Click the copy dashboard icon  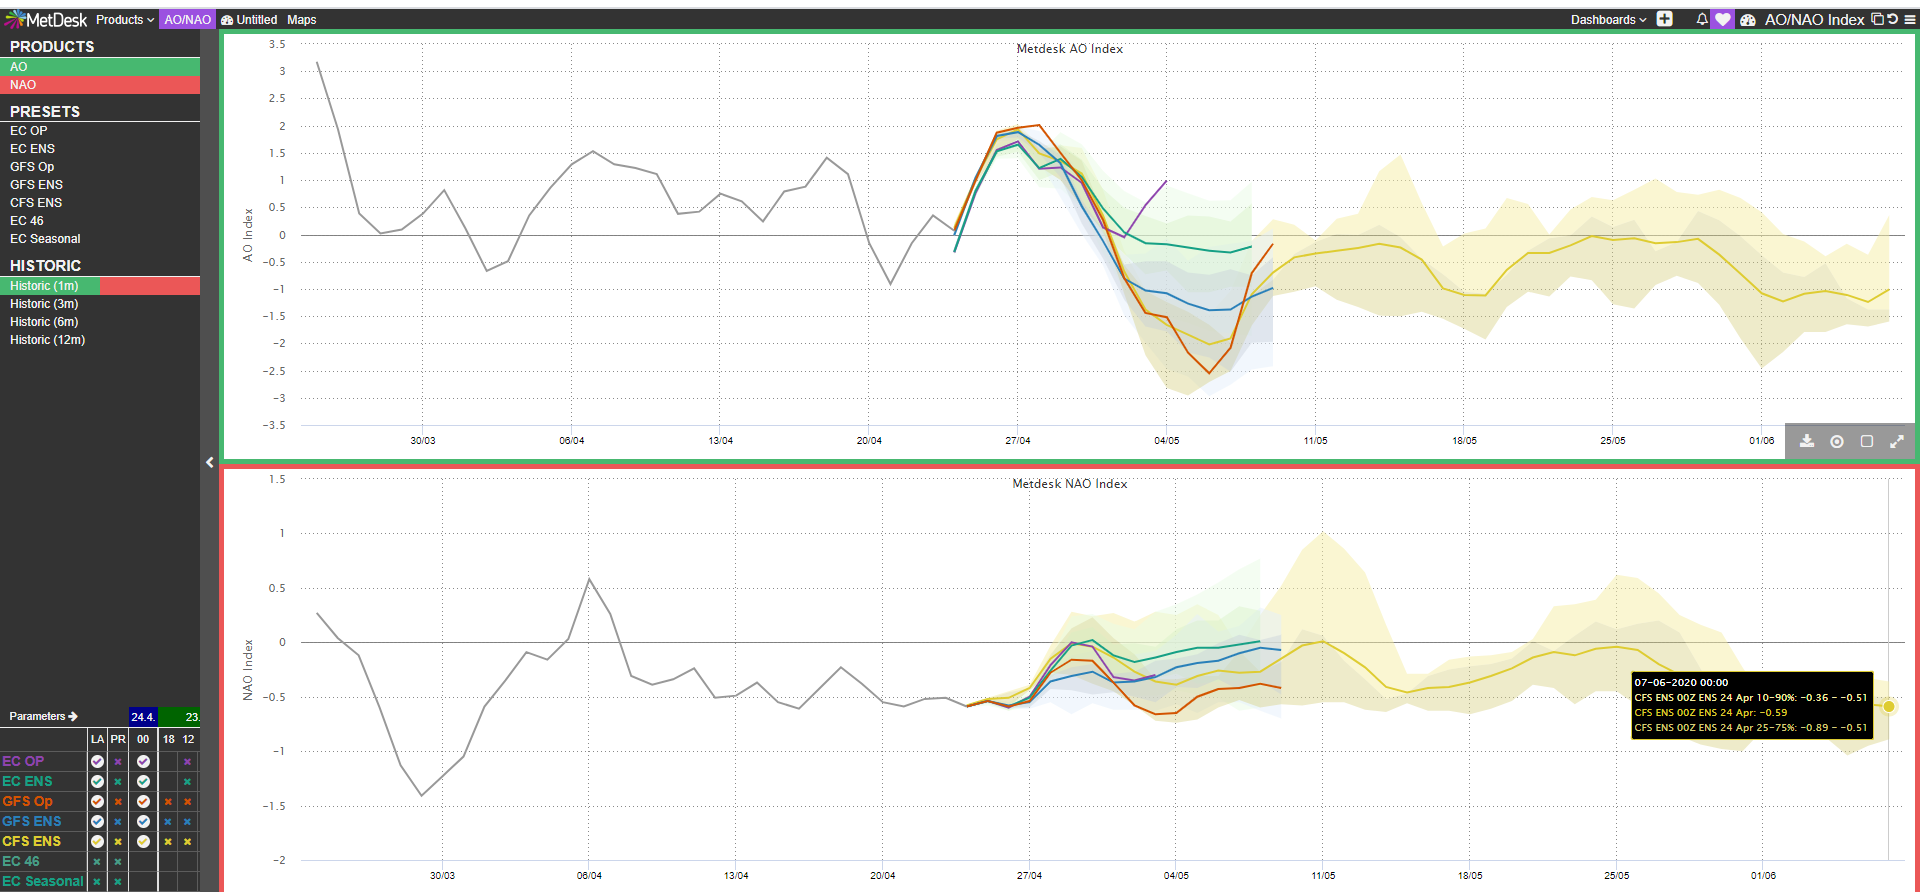[1877, 19]
